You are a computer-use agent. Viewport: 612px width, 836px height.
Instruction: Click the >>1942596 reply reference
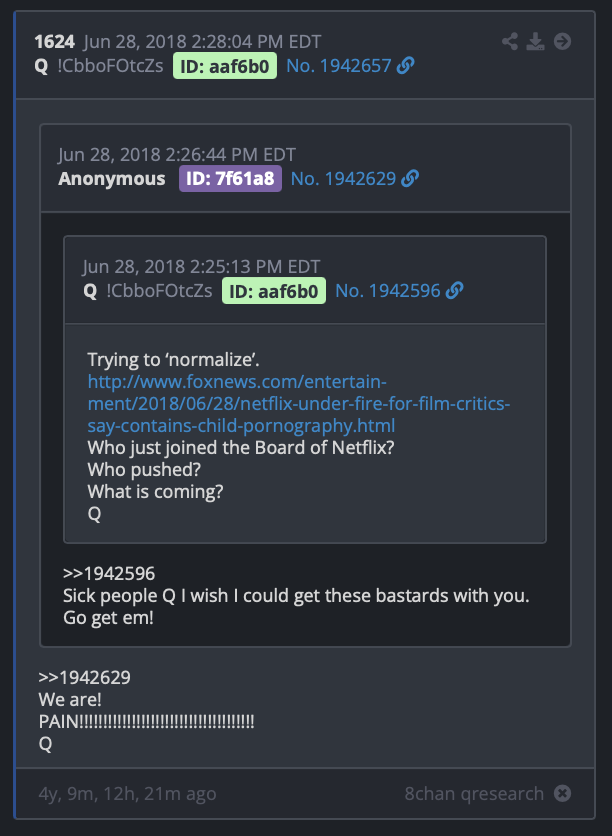(x=109, y=574)
